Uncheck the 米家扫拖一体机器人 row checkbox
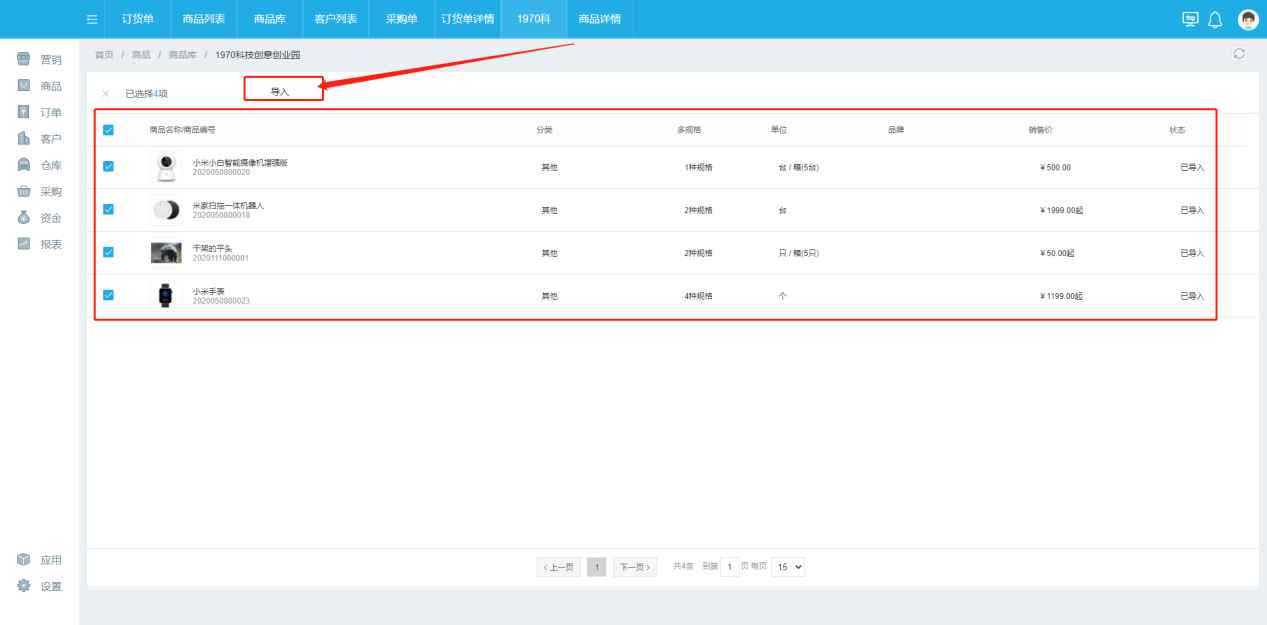This screenshot has height=625, width=1267. tap(108, 209)
